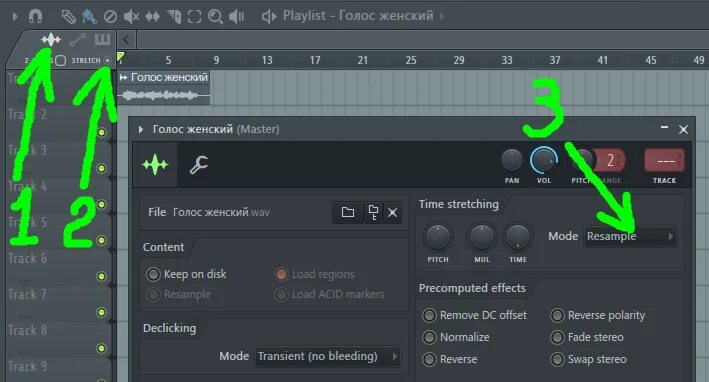This screenshot has width=709, height=382.
Task: Open Time stretching Mode Resample dropdown
Action: coord(630,236)
